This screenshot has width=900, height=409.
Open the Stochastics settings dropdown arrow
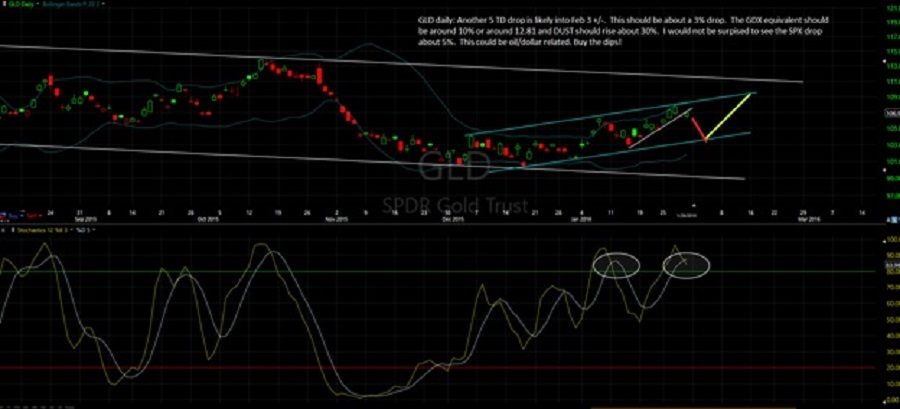(x=71, y=229)
